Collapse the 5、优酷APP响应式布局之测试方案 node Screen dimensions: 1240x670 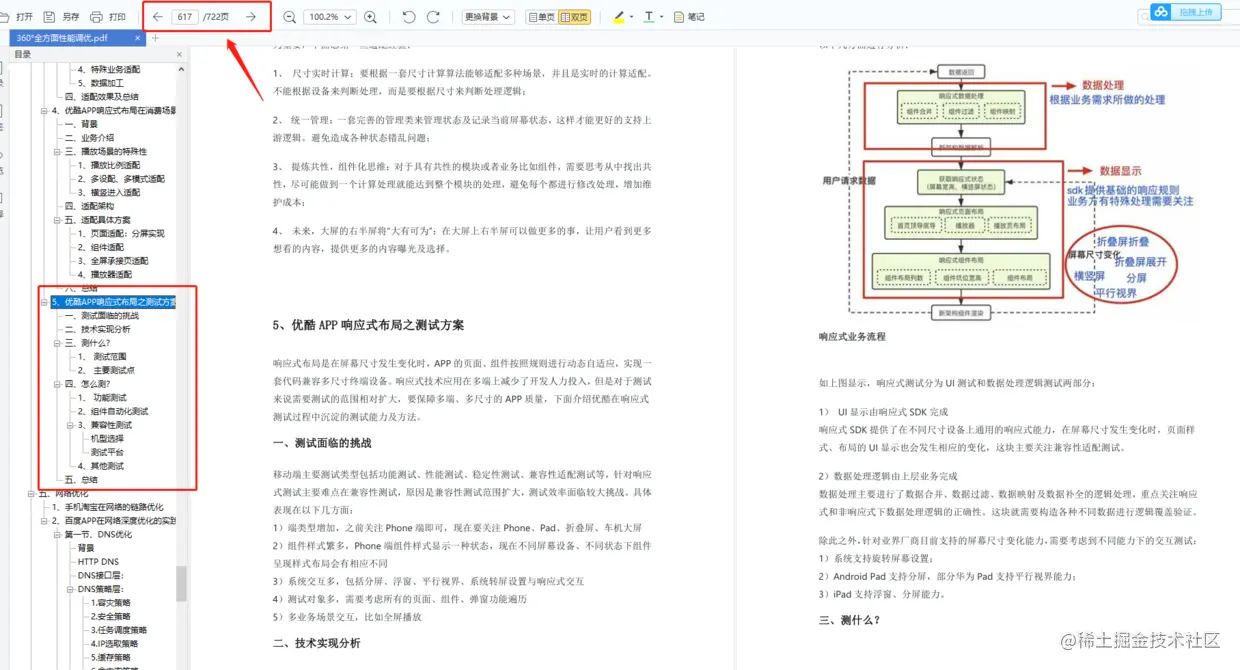pos(44,302)
